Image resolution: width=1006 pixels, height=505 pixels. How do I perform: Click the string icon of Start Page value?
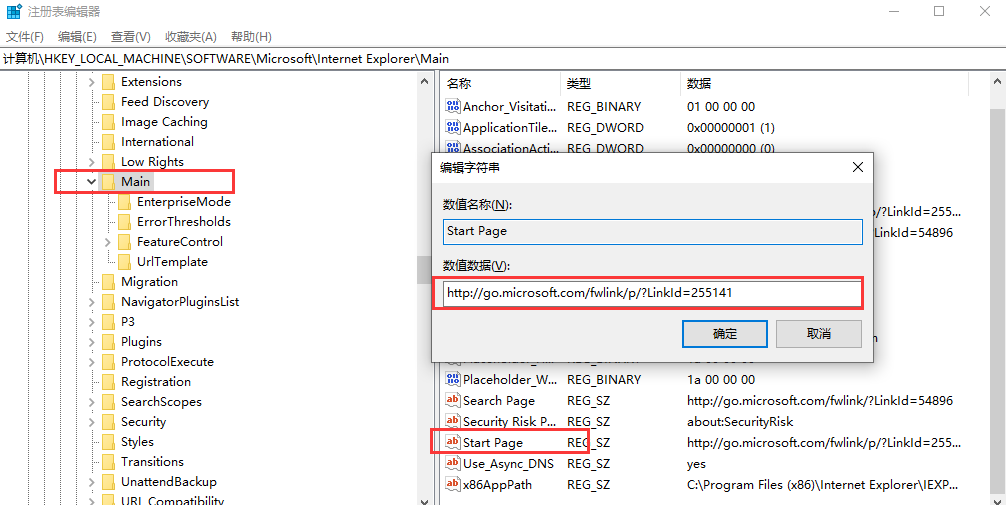tap(453, 442)
